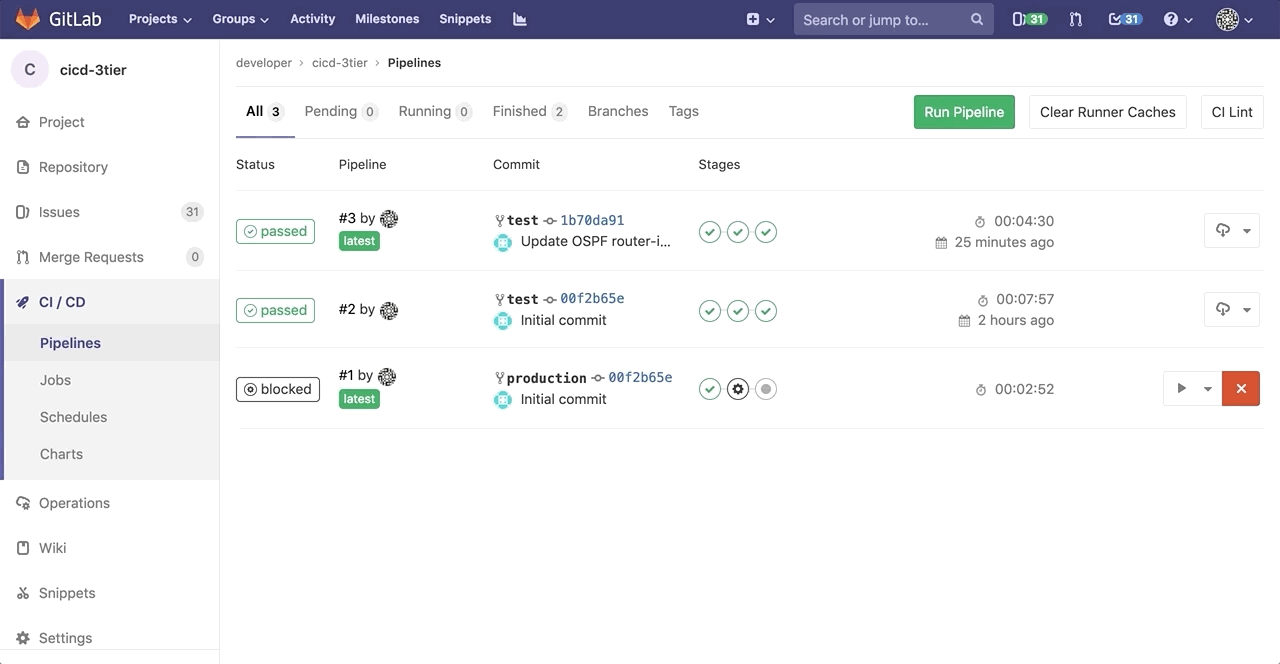Click the GitLab fox logo
This screenshot has height=664, width=1280.
click(x=27, y=19)
